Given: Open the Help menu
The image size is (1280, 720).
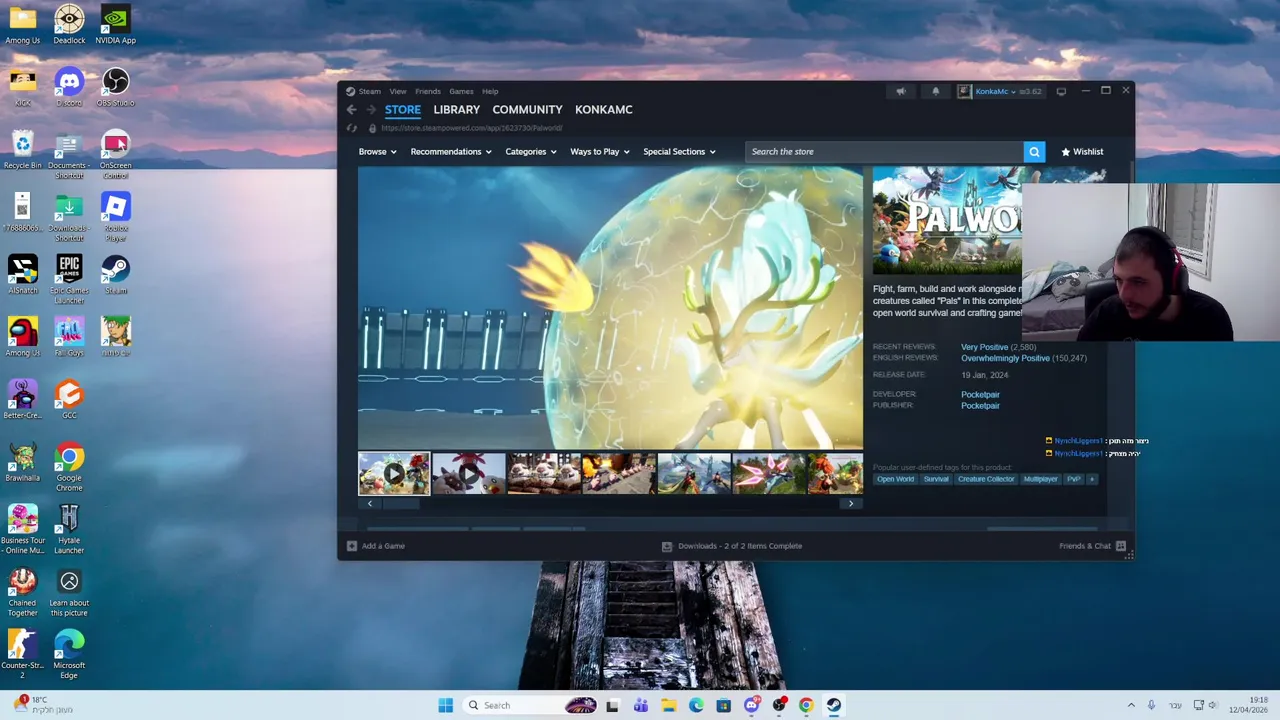Looking at the screenshot, I should tap(490, 91).
